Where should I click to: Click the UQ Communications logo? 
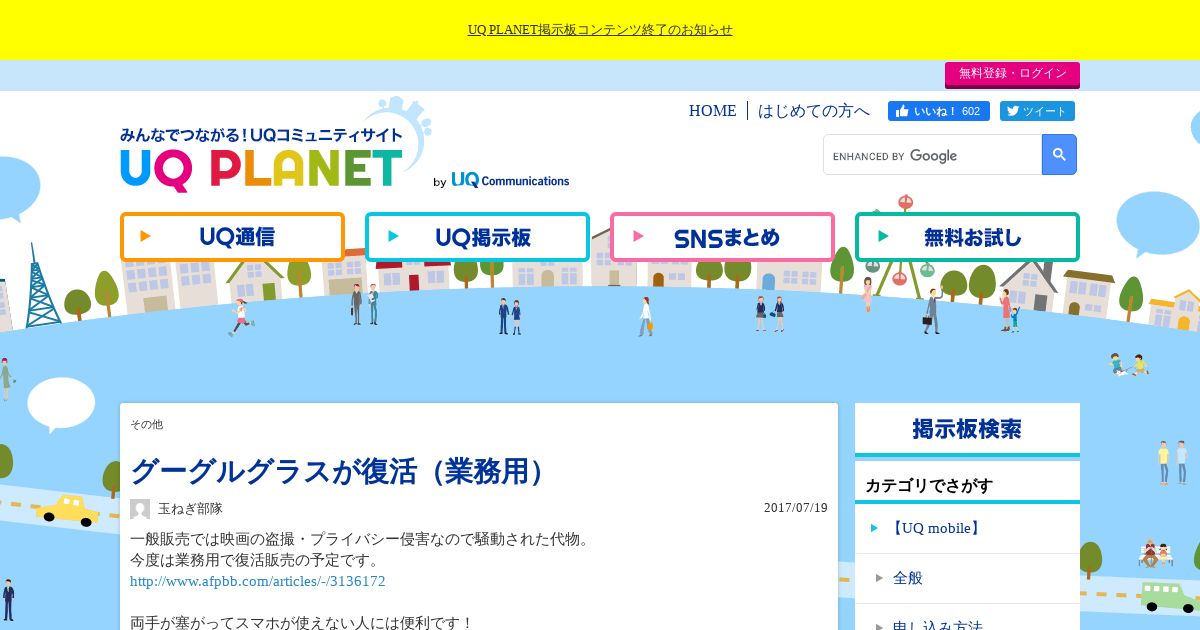[510, 180]
